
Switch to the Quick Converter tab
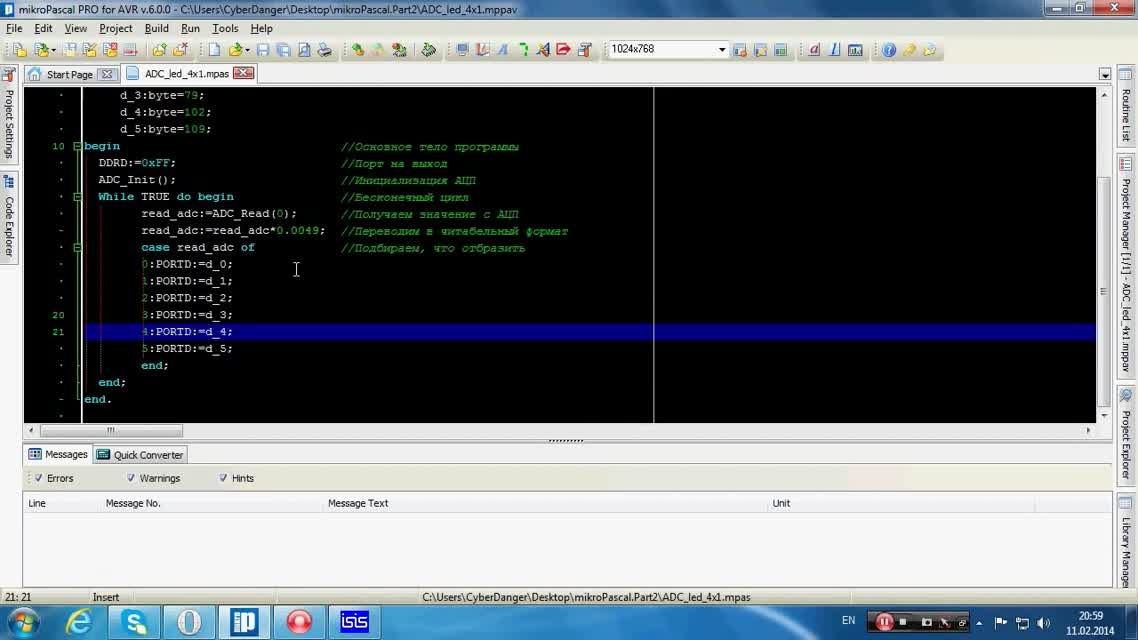(x=140, y=455)
